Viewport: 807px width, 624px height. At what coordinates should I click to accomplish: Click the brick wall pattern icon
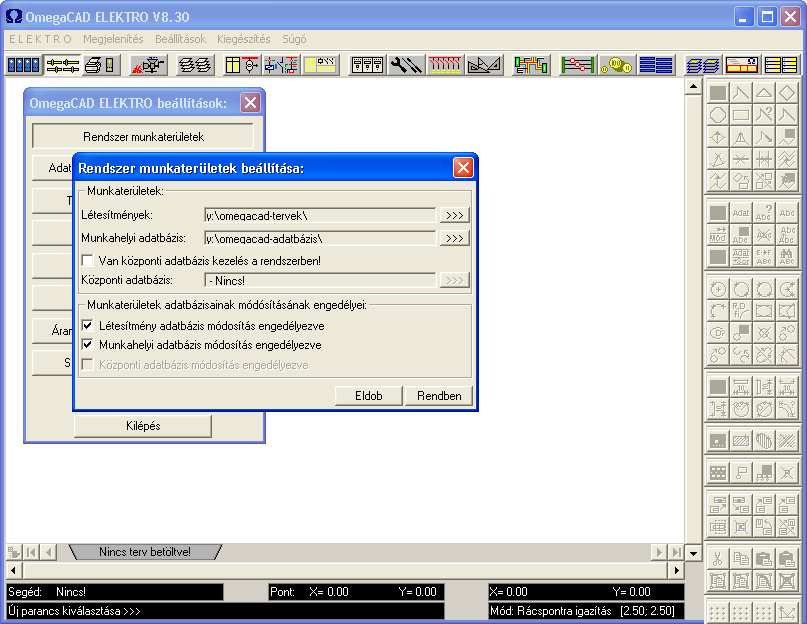coord(718,472)
